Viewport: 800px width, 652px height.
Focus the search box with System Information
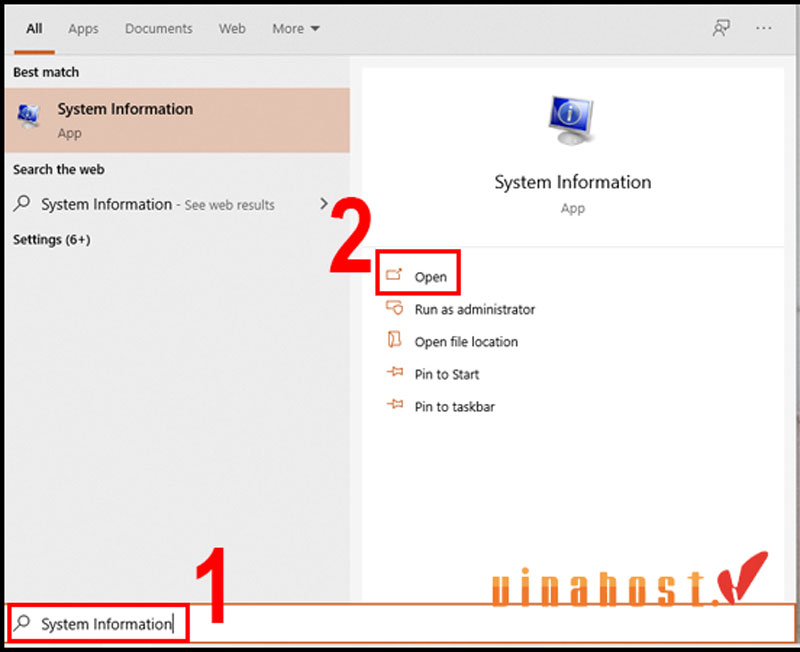pos(400,623)
